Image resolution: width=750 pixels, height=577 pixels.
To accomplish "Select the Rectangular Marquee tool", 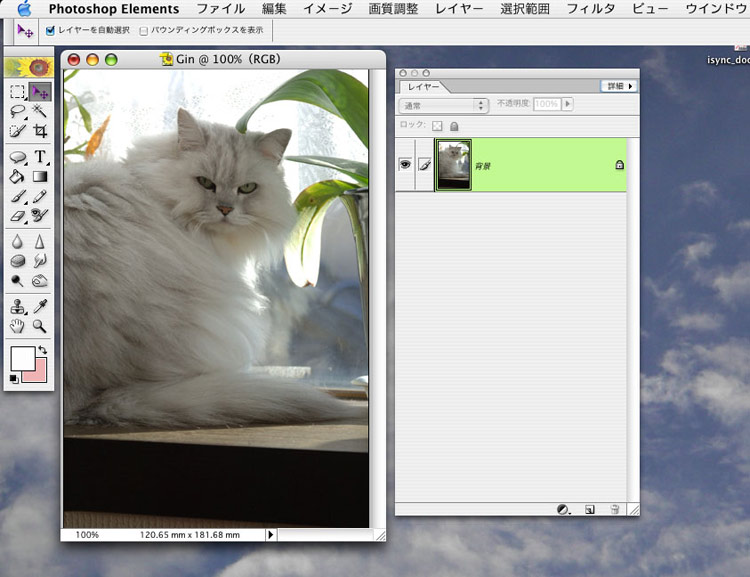I will [x=17, y=92].
